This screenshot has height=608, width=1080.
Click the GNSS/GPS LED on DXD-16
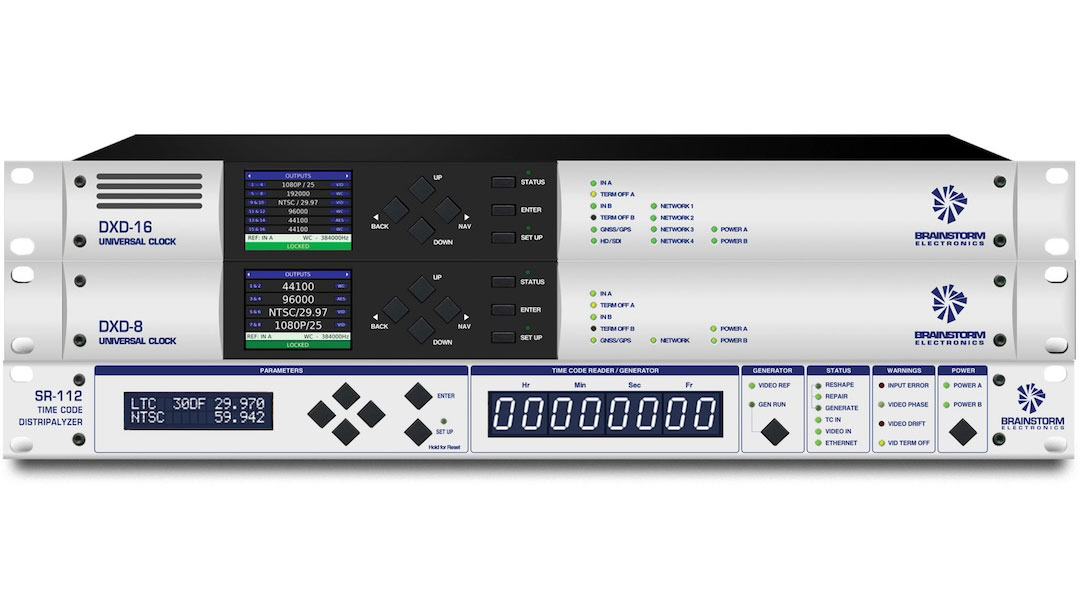point(593,229)
